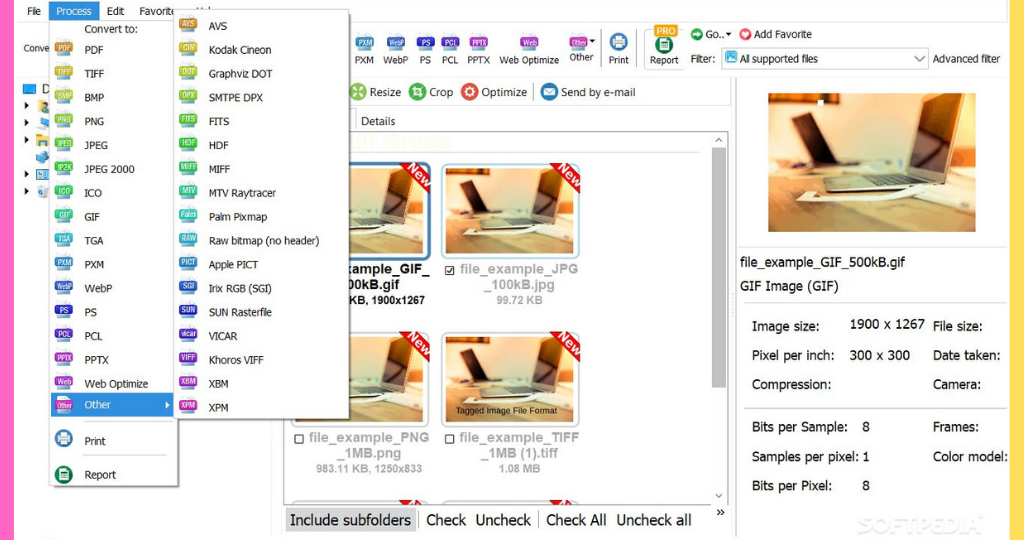Viewport: 1024px width, 540px height.
Task: Choose AVS format icon in the submenu
Action: click(188, 25)
